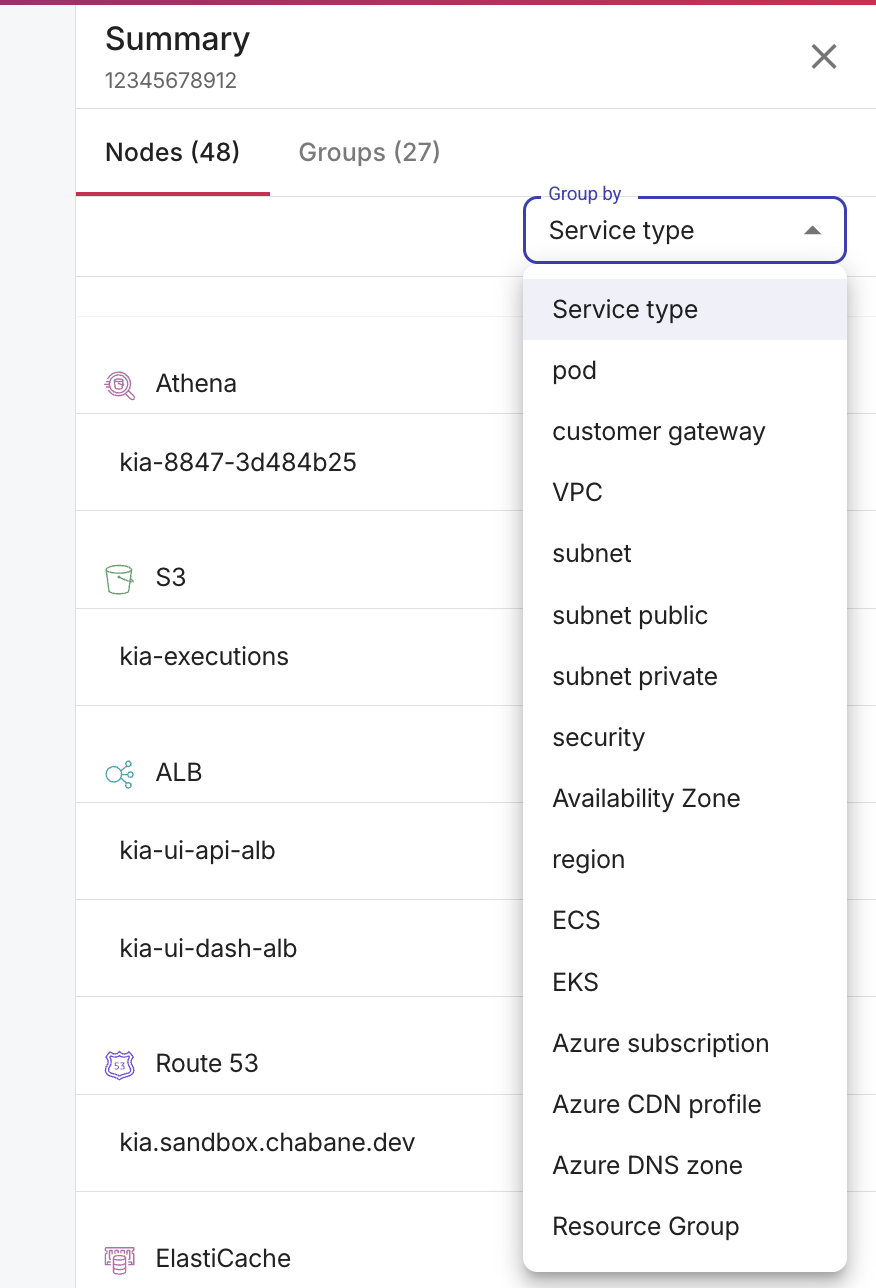876x1288 pixels.
Task: Click the Route 53 shield icon
Action: point(120,1064)
